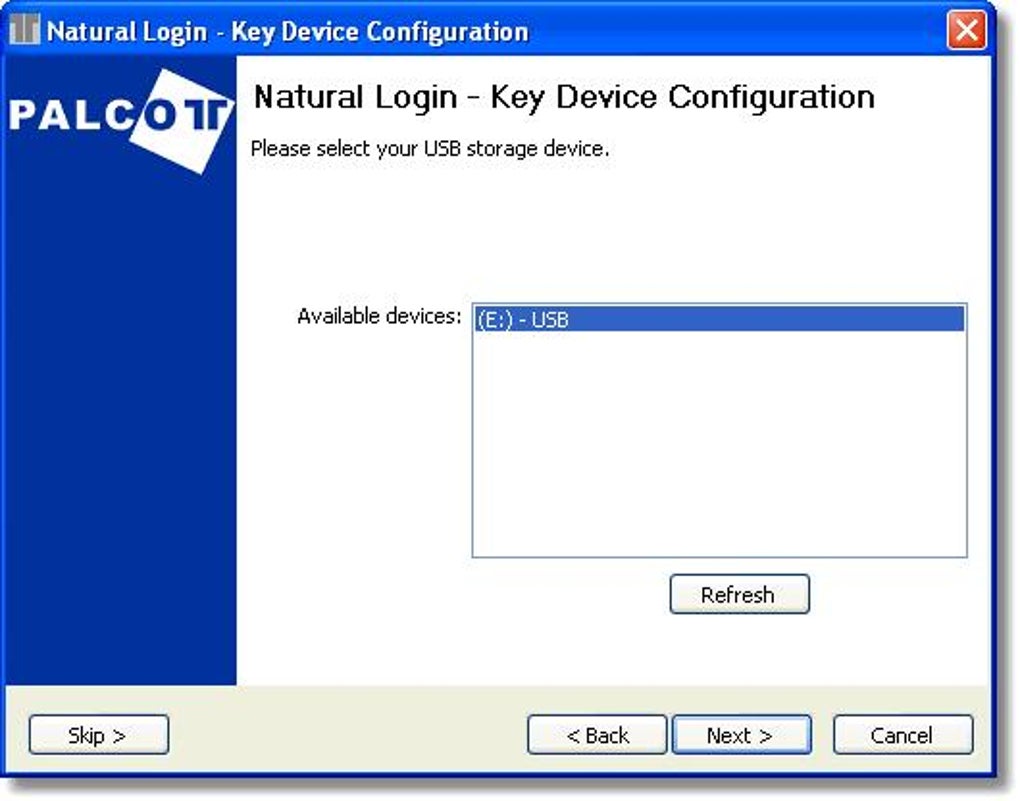The height and width of the screenshot is (801, 1020).
Task: Click the 'Available devices:' label
Action: [x=379, y=316]
